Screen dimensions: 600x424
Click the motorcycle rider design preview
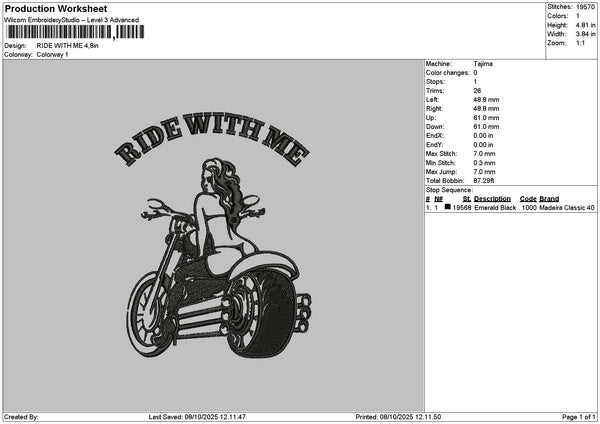pyautogui.click(x=218, y=258)
